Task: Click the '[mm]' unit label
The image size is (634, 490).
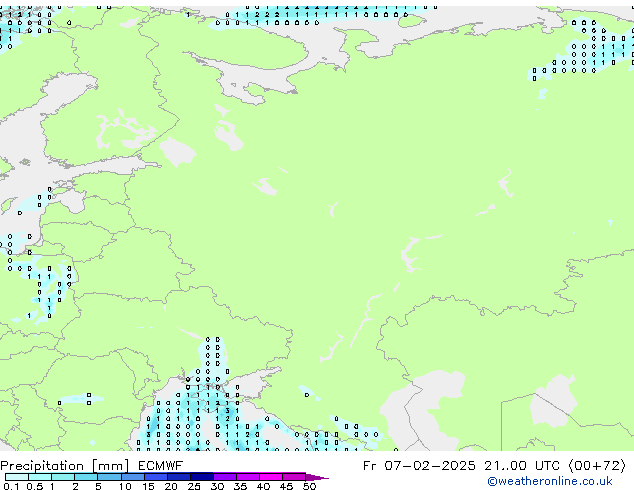Action: click(110, 466)
